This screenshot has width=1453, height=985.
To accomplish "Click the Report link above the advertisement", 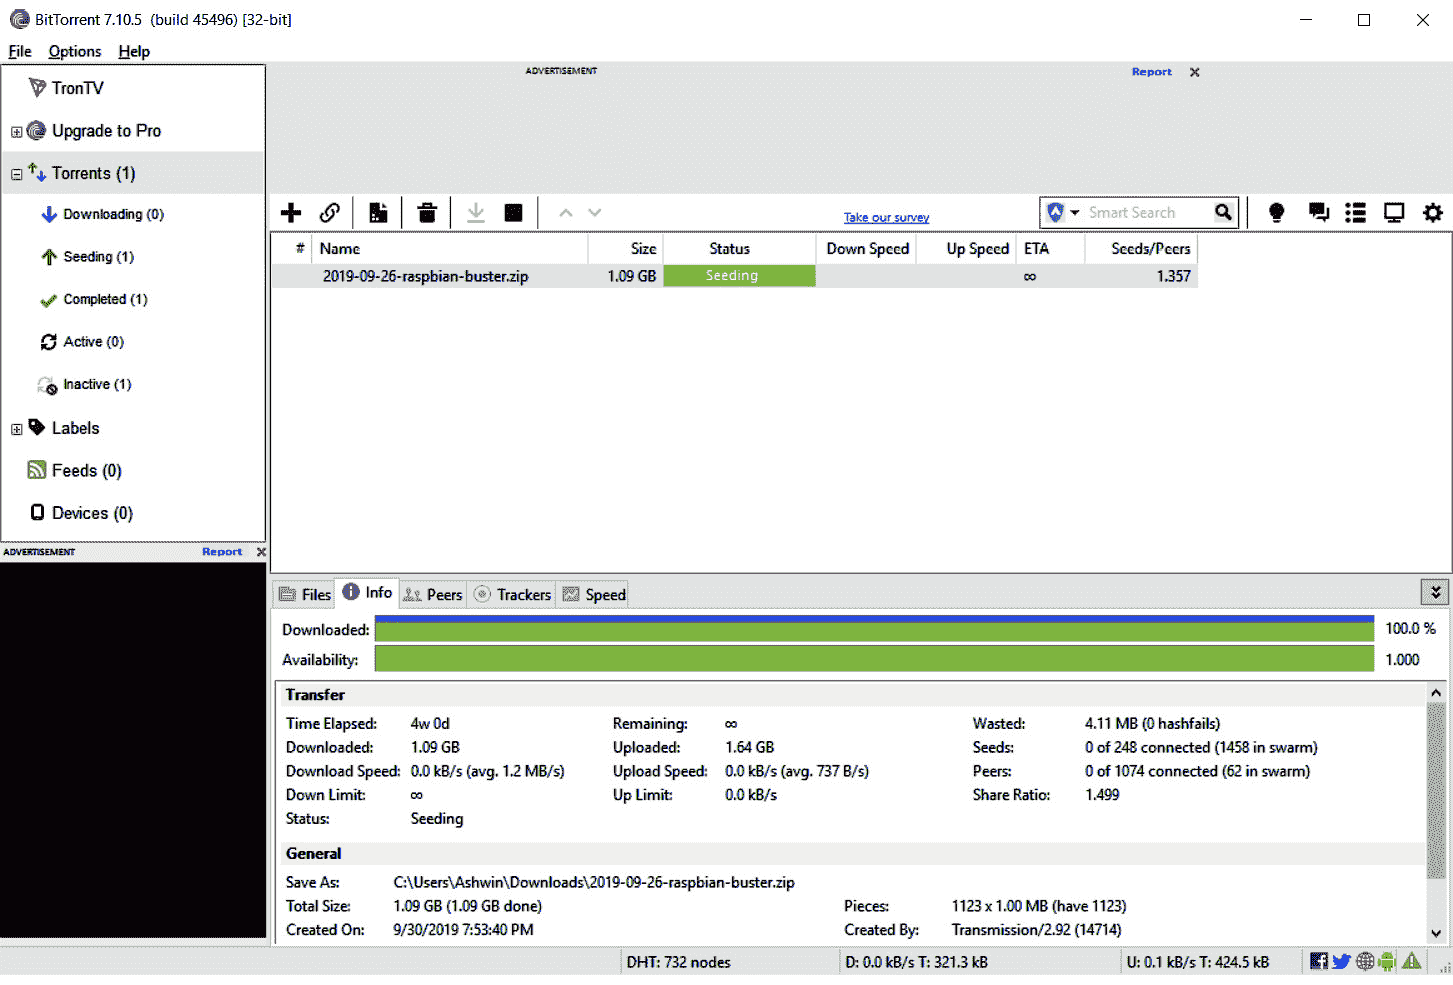I will (x=1151, y=71).
